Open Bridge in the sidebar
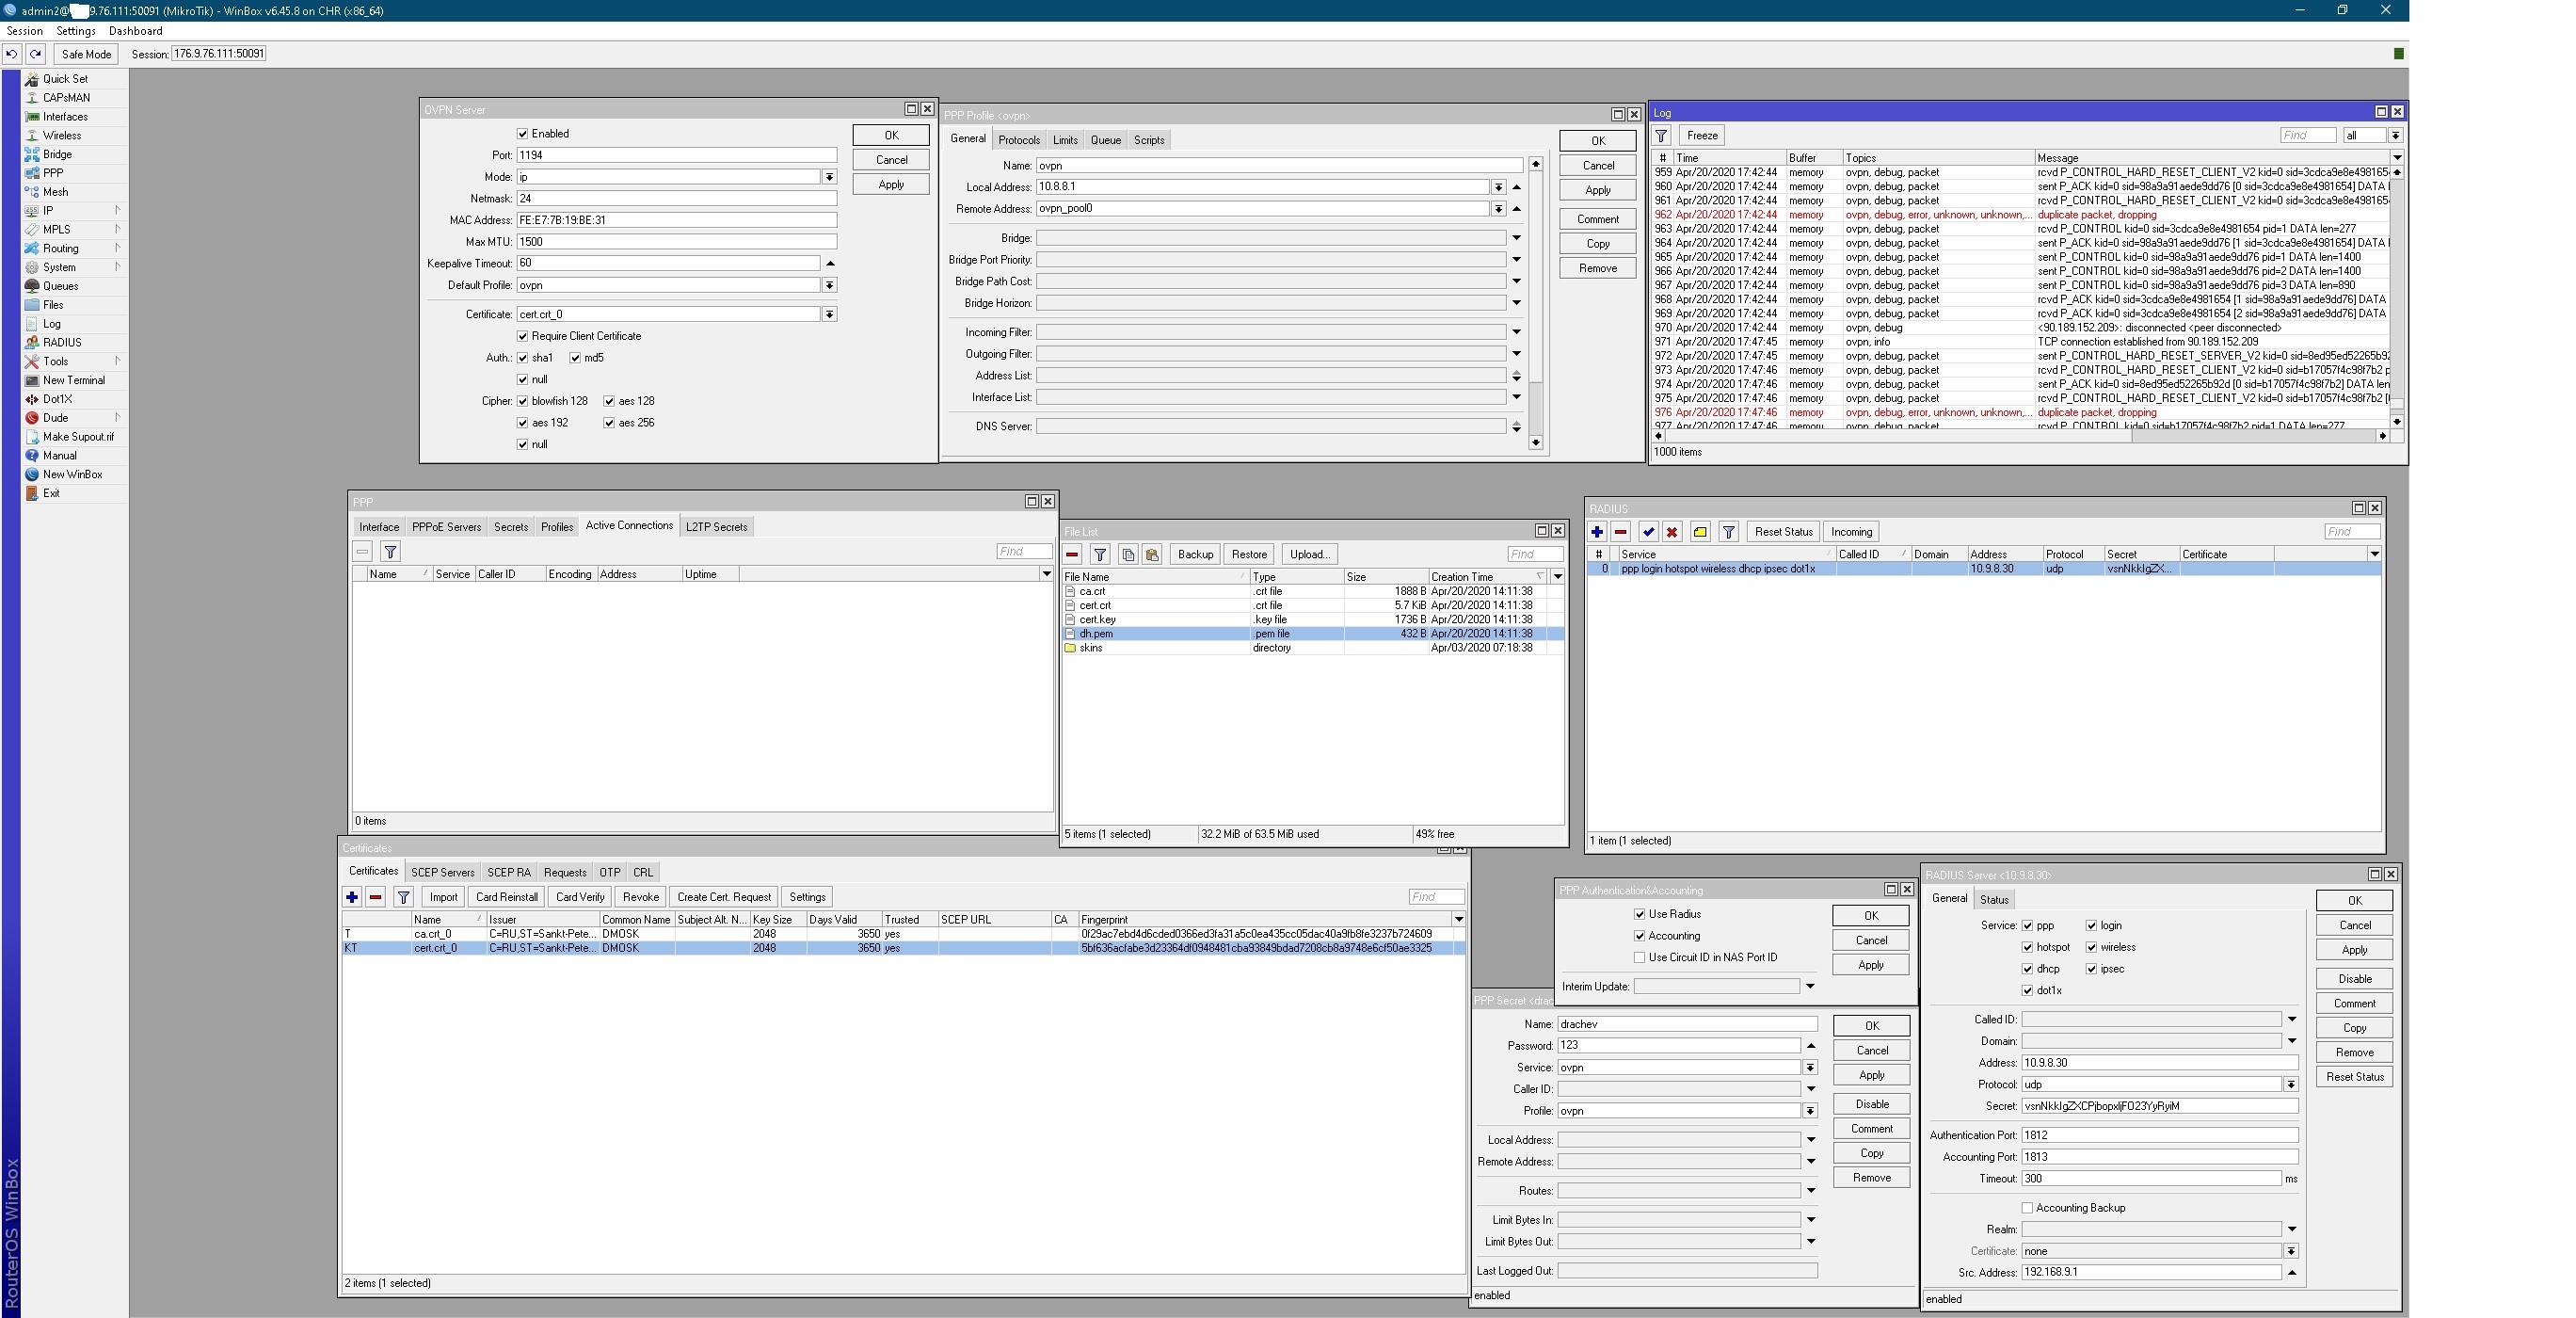 tap(57, 154)
